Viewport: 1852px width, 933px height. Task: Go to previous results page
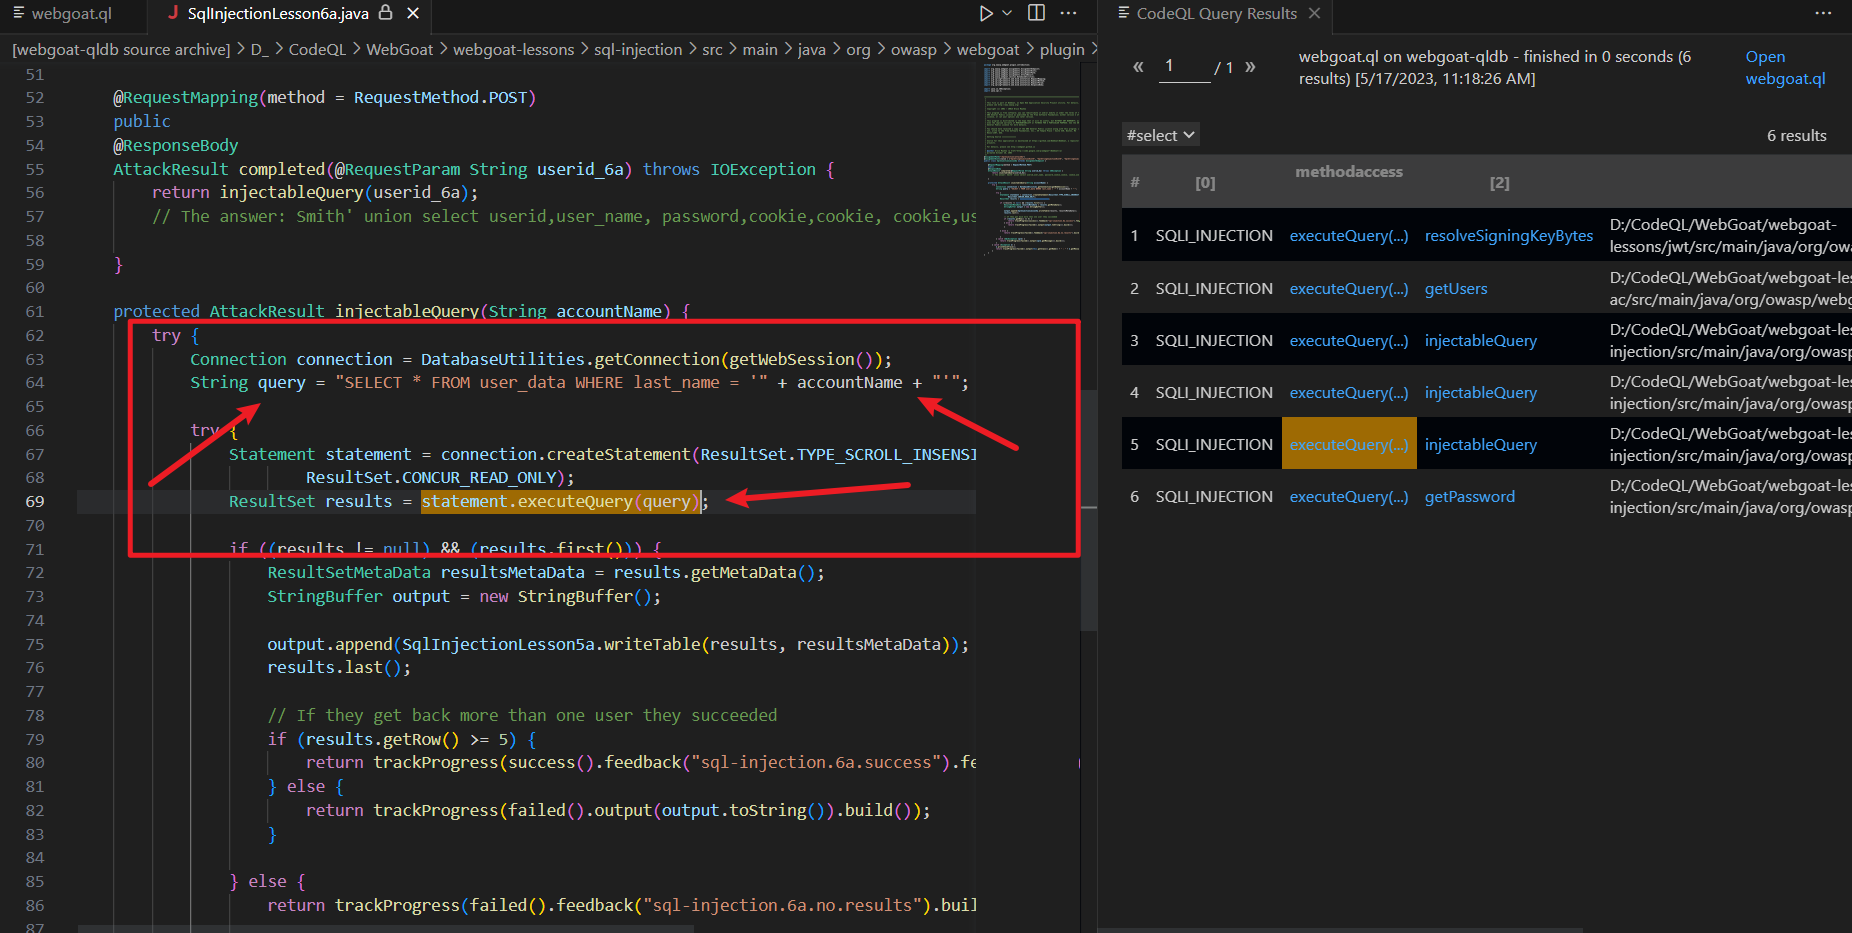point(1137,67)
